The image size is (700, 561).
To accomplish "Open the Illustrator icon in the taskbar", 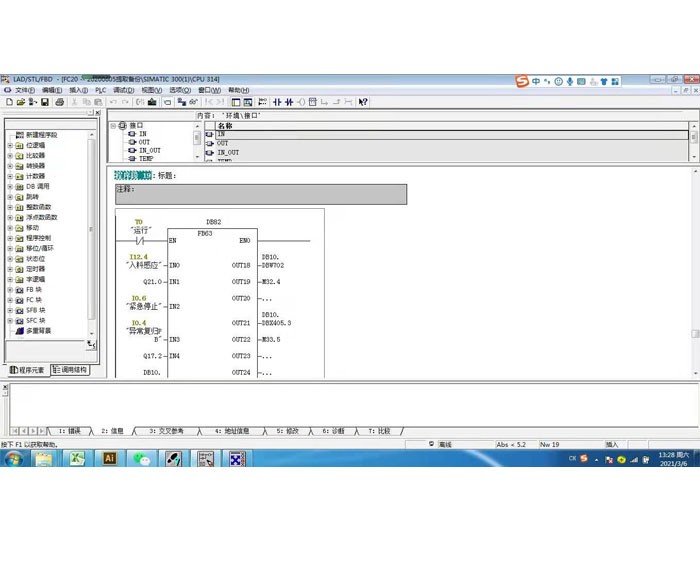I will coord(109,458).
